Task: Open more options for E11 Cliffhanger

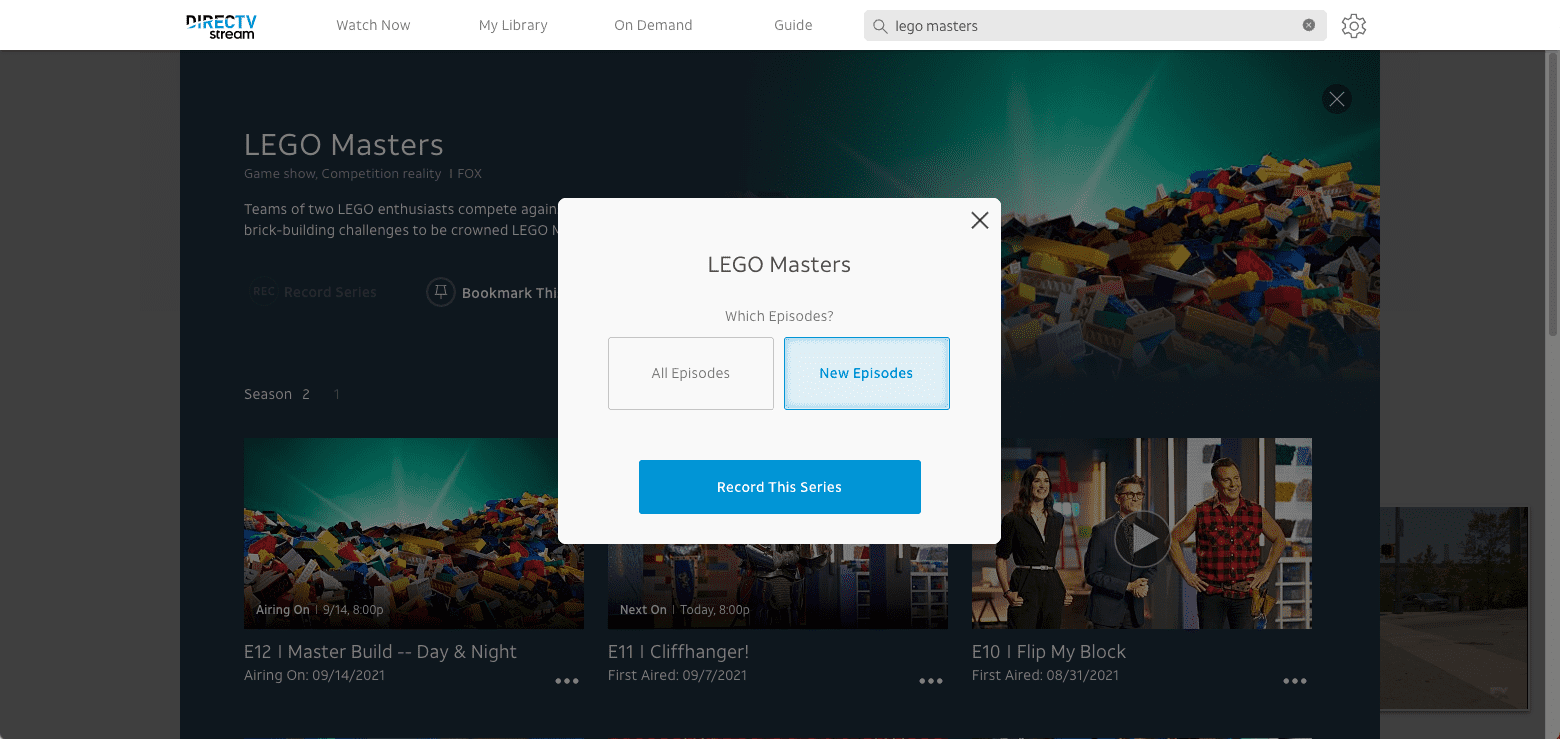Action: (x=931, y=681)
